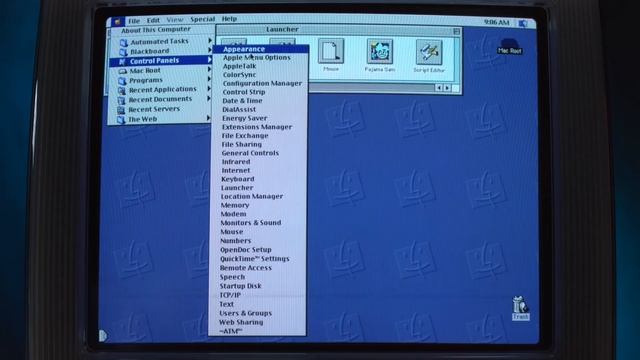Choose Appearance control panel
The height and width of the screenshot is (360, 640).
(x=260, y=49)
